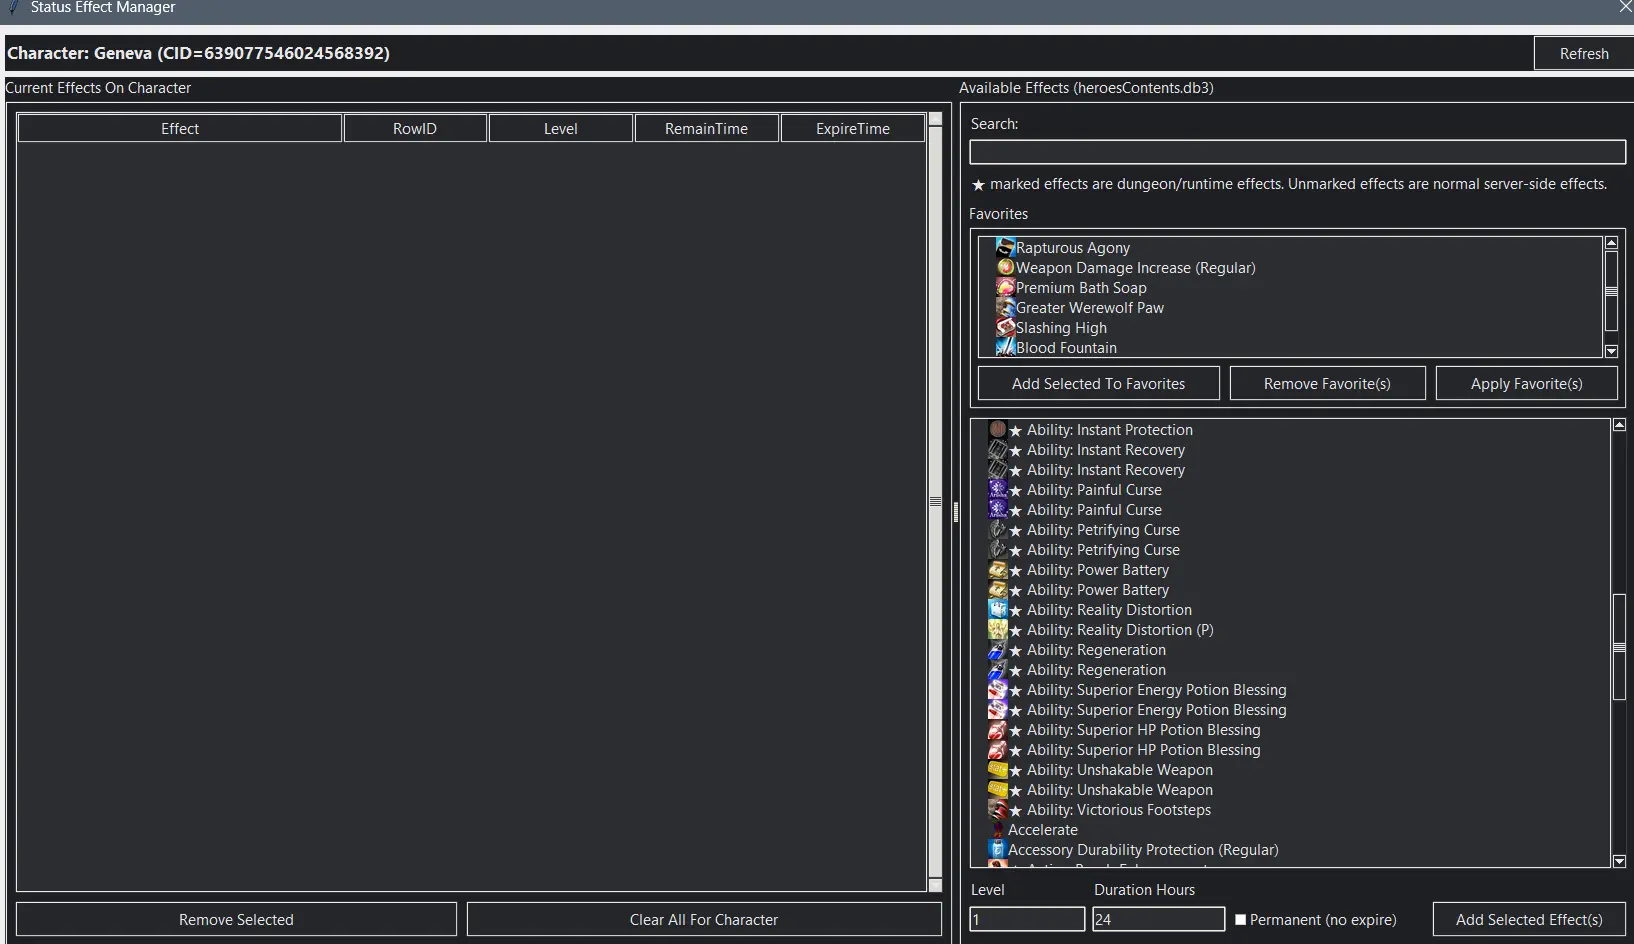Click the Slashing High icon
The width and height of the screenshot is (1634, 944).
coord(1005,327)
